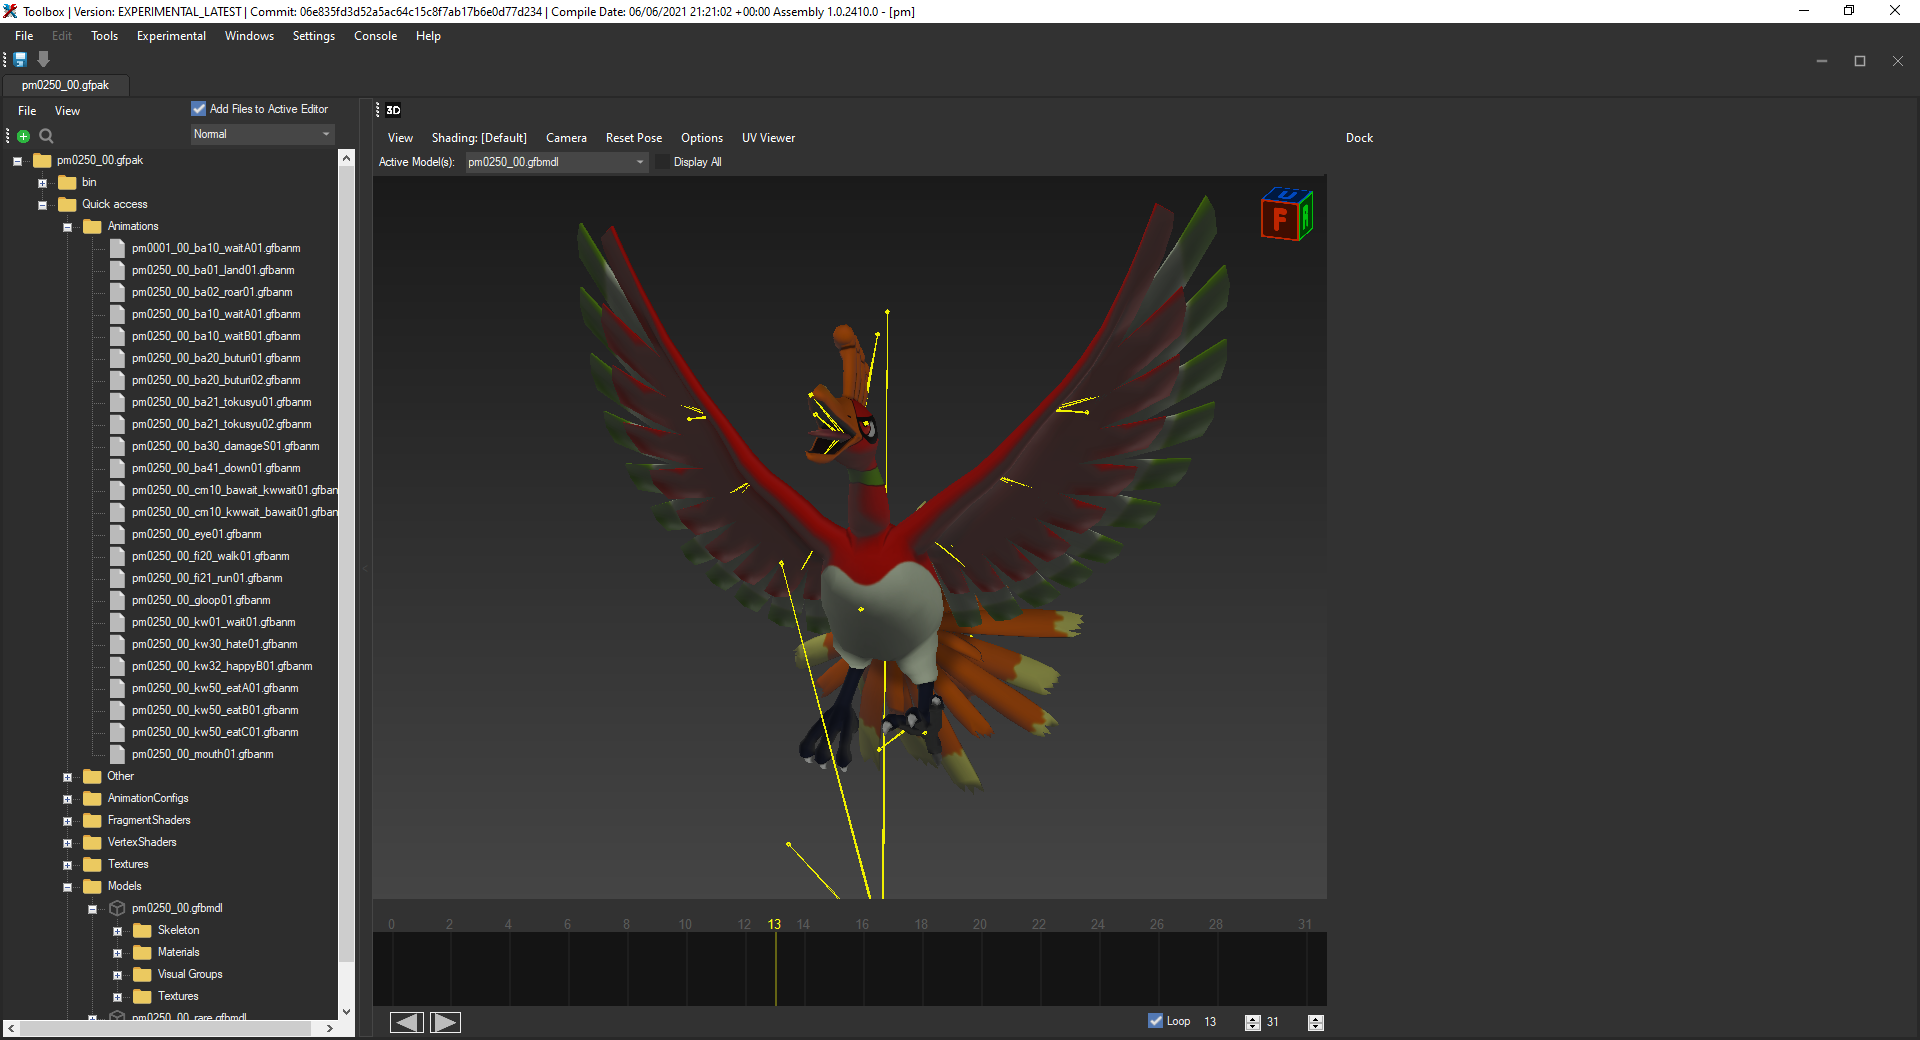Click the magnifier search icon above tree
The width and height of the screenshot is (1920, 1040).
(x=46, y=136)
